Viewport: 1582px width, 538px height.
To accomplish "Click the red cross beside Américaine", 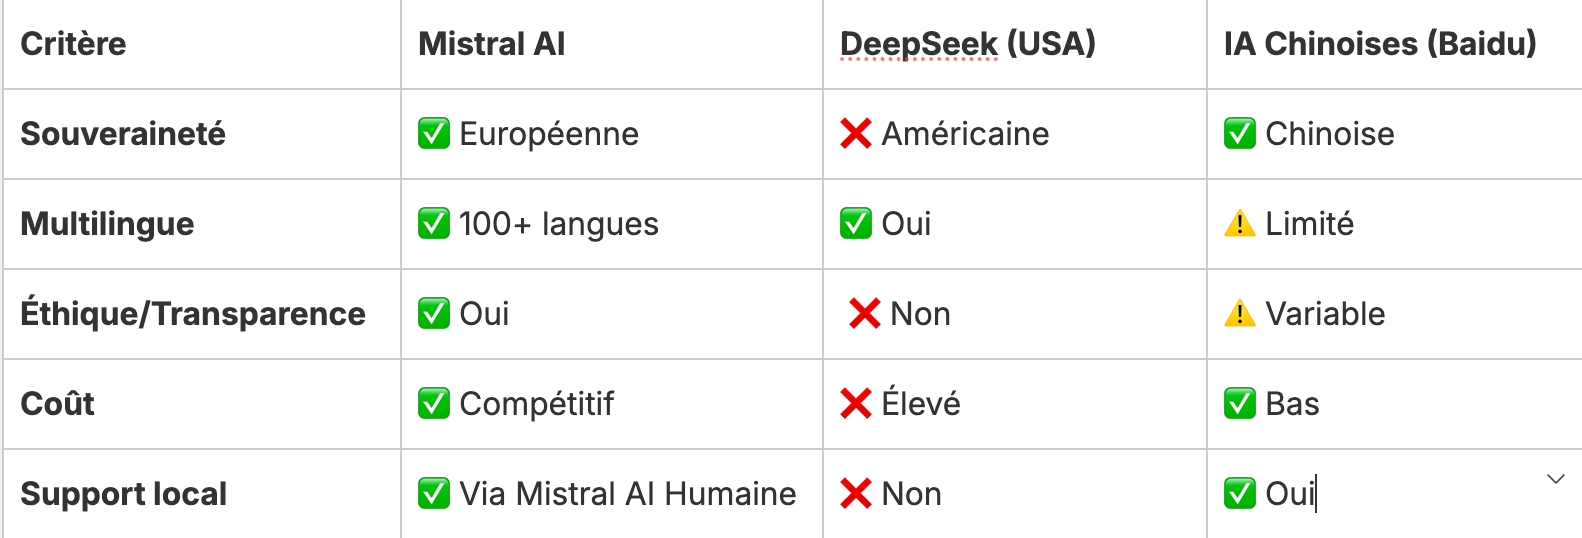I will 856,133.
